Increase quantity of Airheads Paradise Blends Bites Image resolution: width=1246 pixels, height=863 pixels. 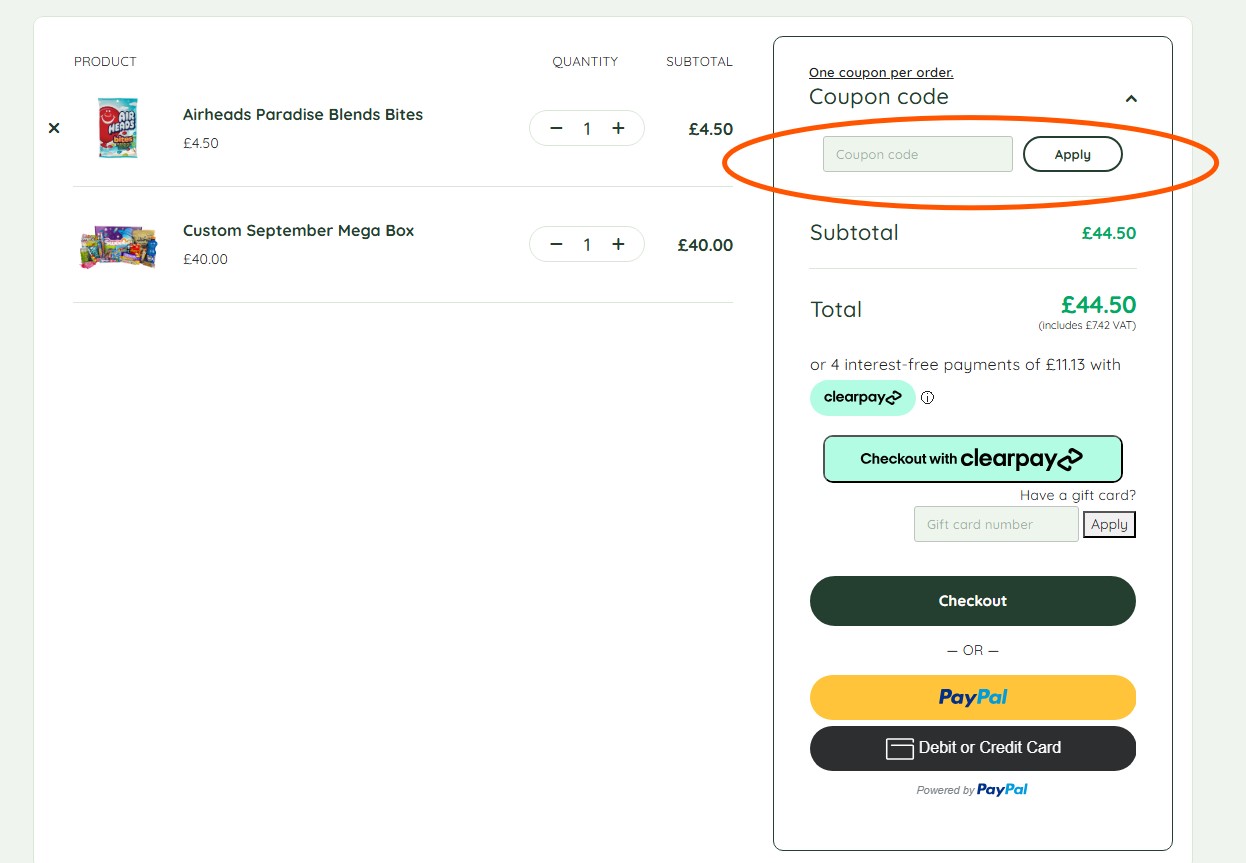click(x=618, y=128)
